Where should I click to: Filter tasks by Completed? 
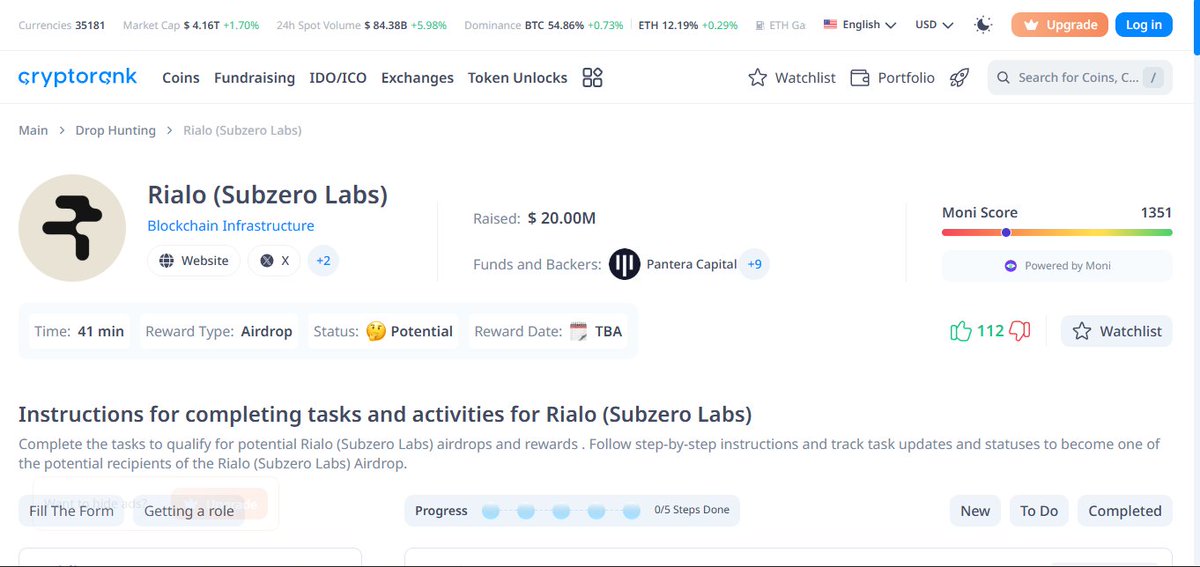[x=1125, y=510]
